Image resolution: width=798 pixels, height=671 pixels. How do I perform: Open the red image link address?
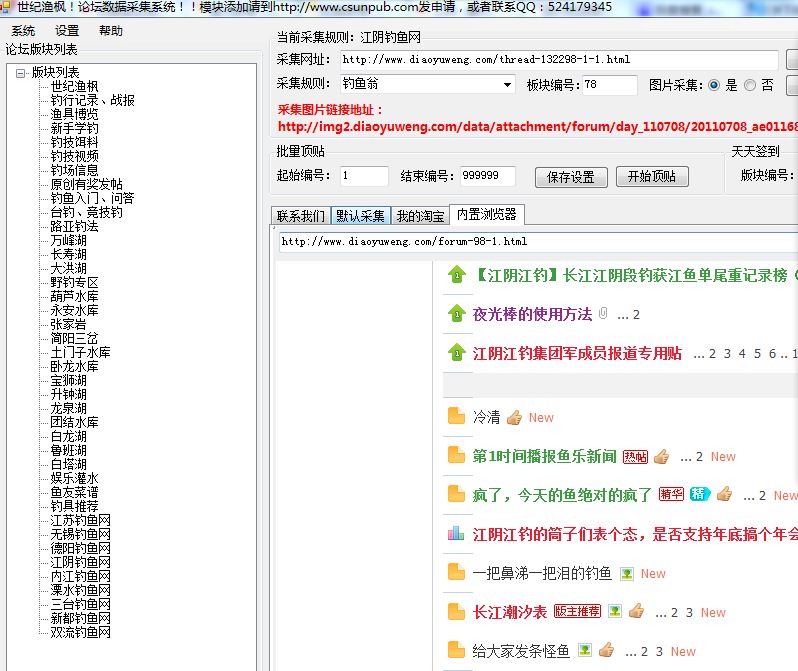(x=537, y=126)
